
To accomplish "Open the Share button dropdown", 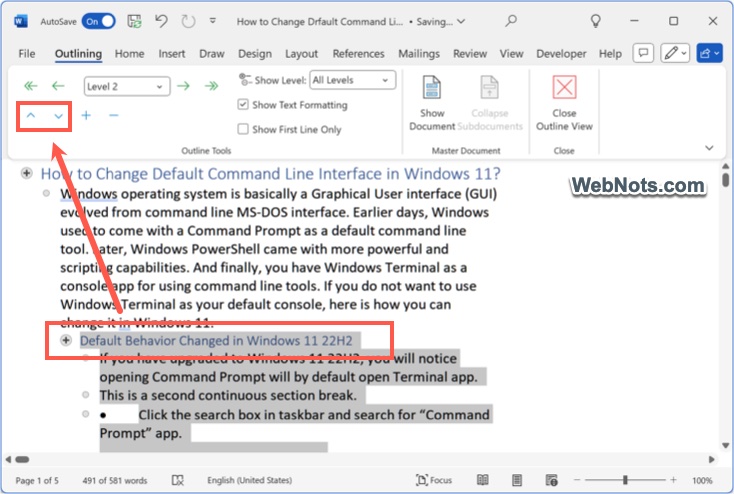I will click(x=709, y=53).
